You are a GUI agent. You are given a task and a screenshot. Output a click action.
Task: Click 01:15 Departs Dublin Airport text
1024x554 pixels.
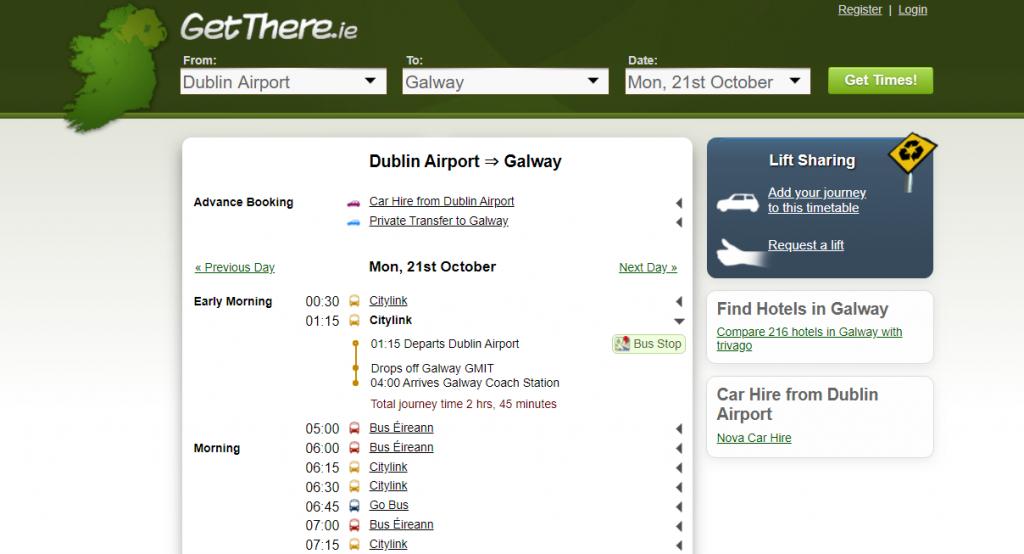445,344
